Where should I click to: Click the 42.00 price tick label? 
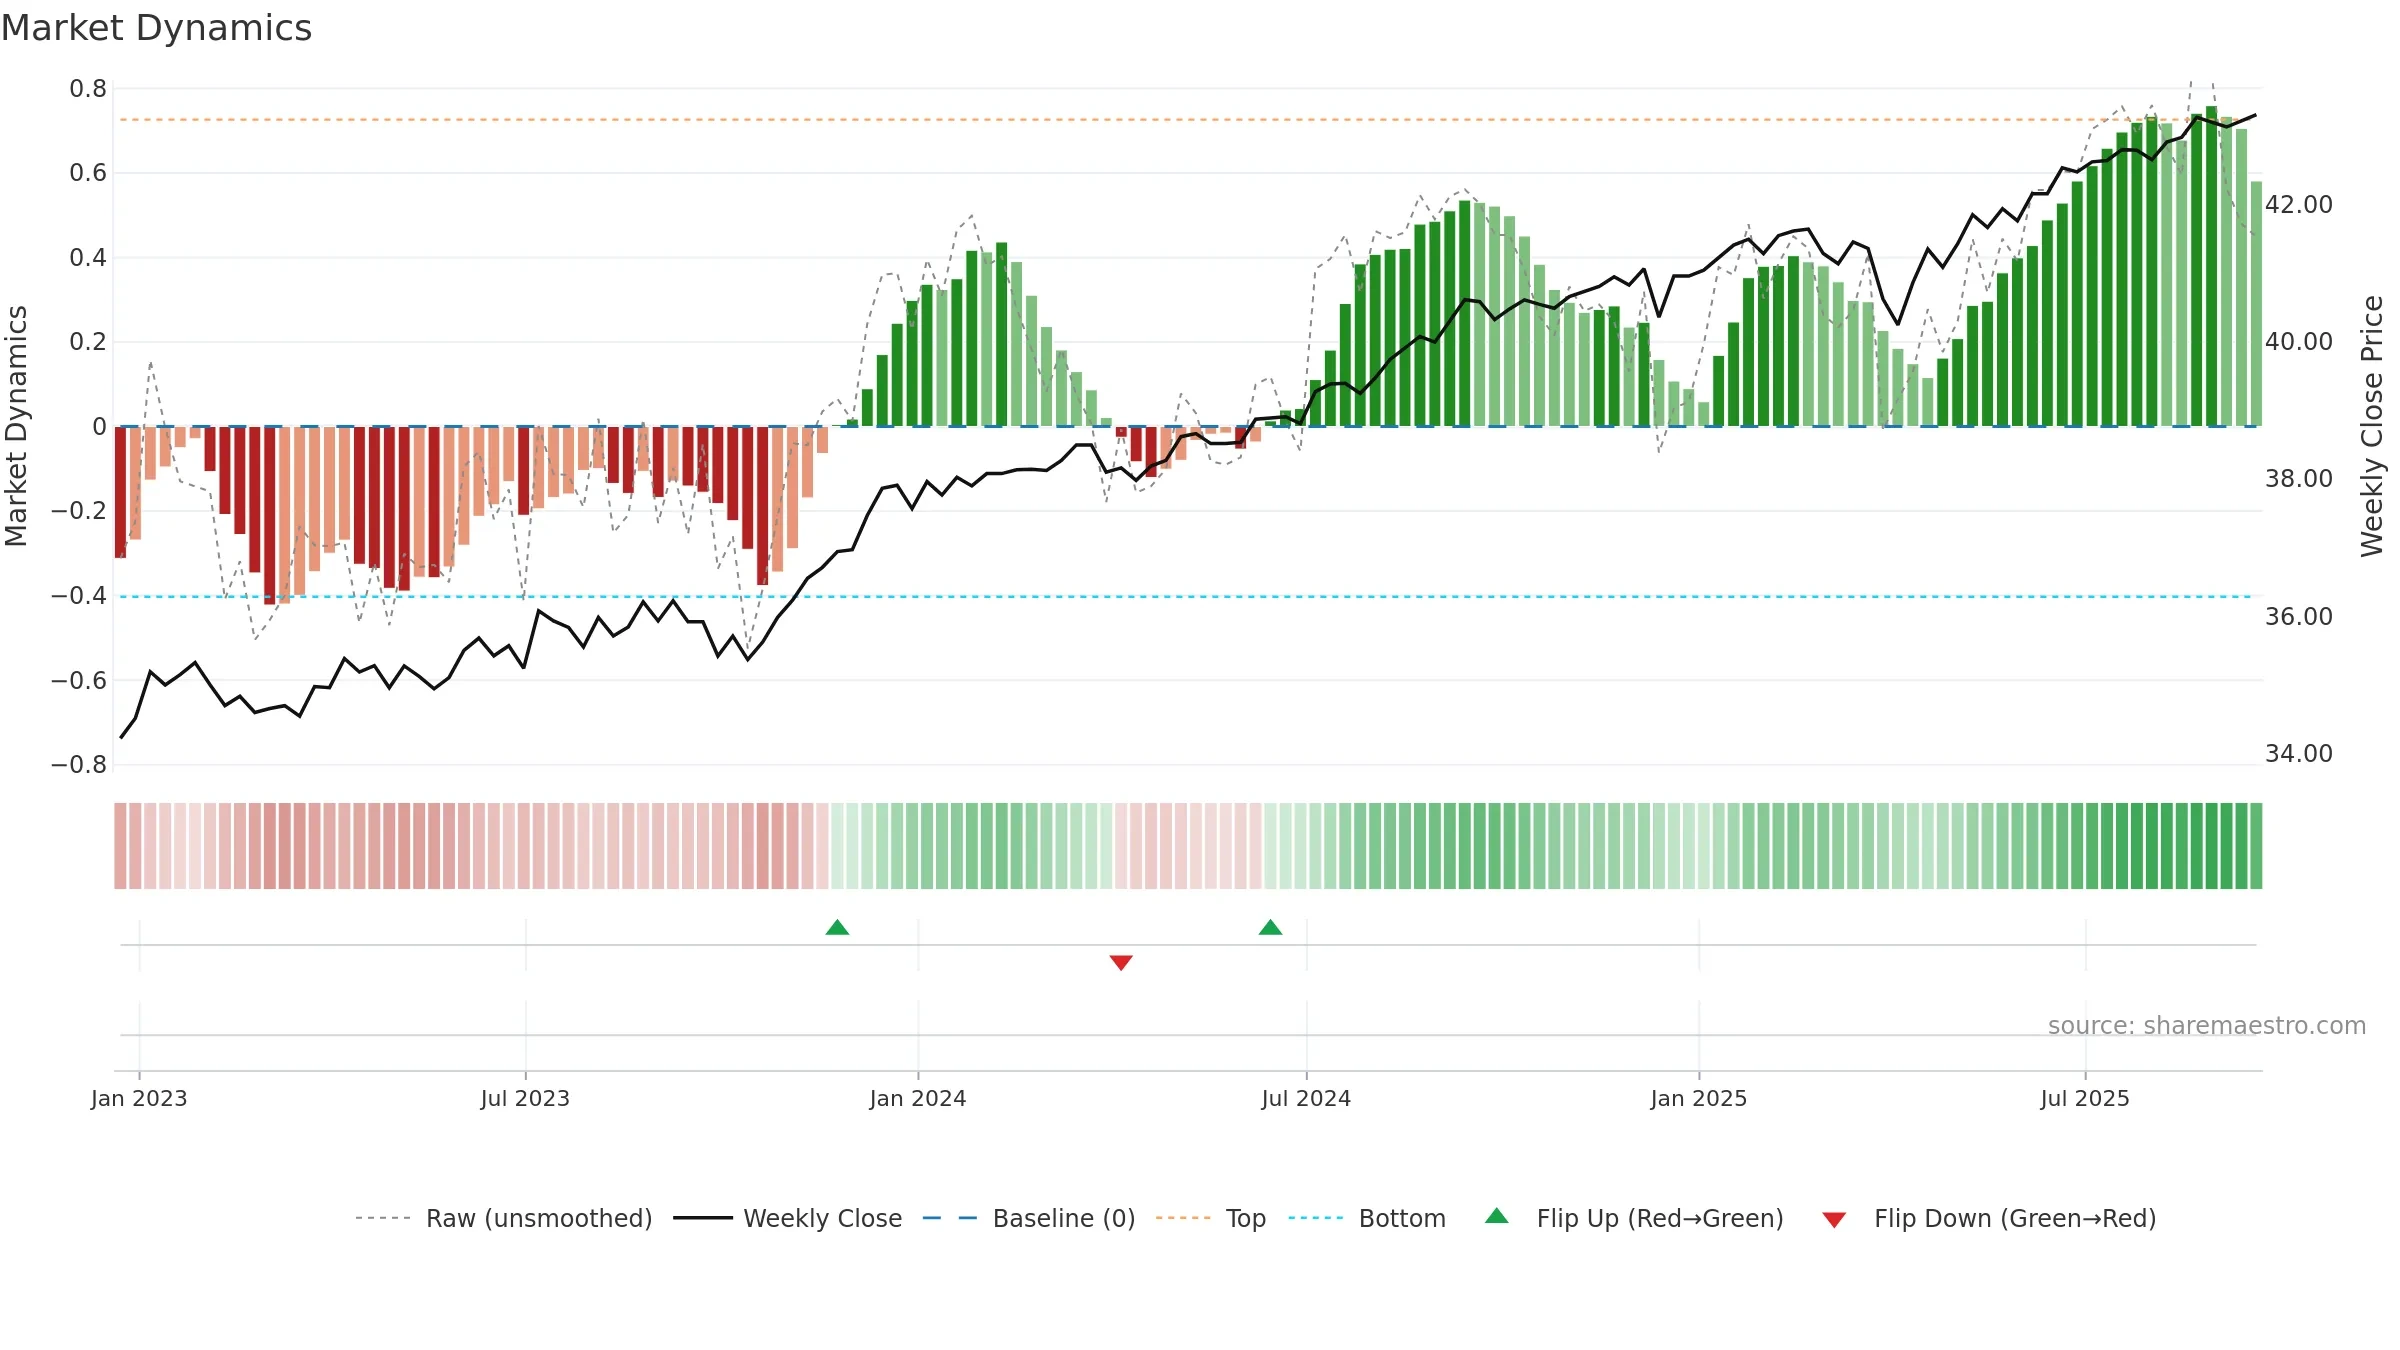click(2298, 204)
